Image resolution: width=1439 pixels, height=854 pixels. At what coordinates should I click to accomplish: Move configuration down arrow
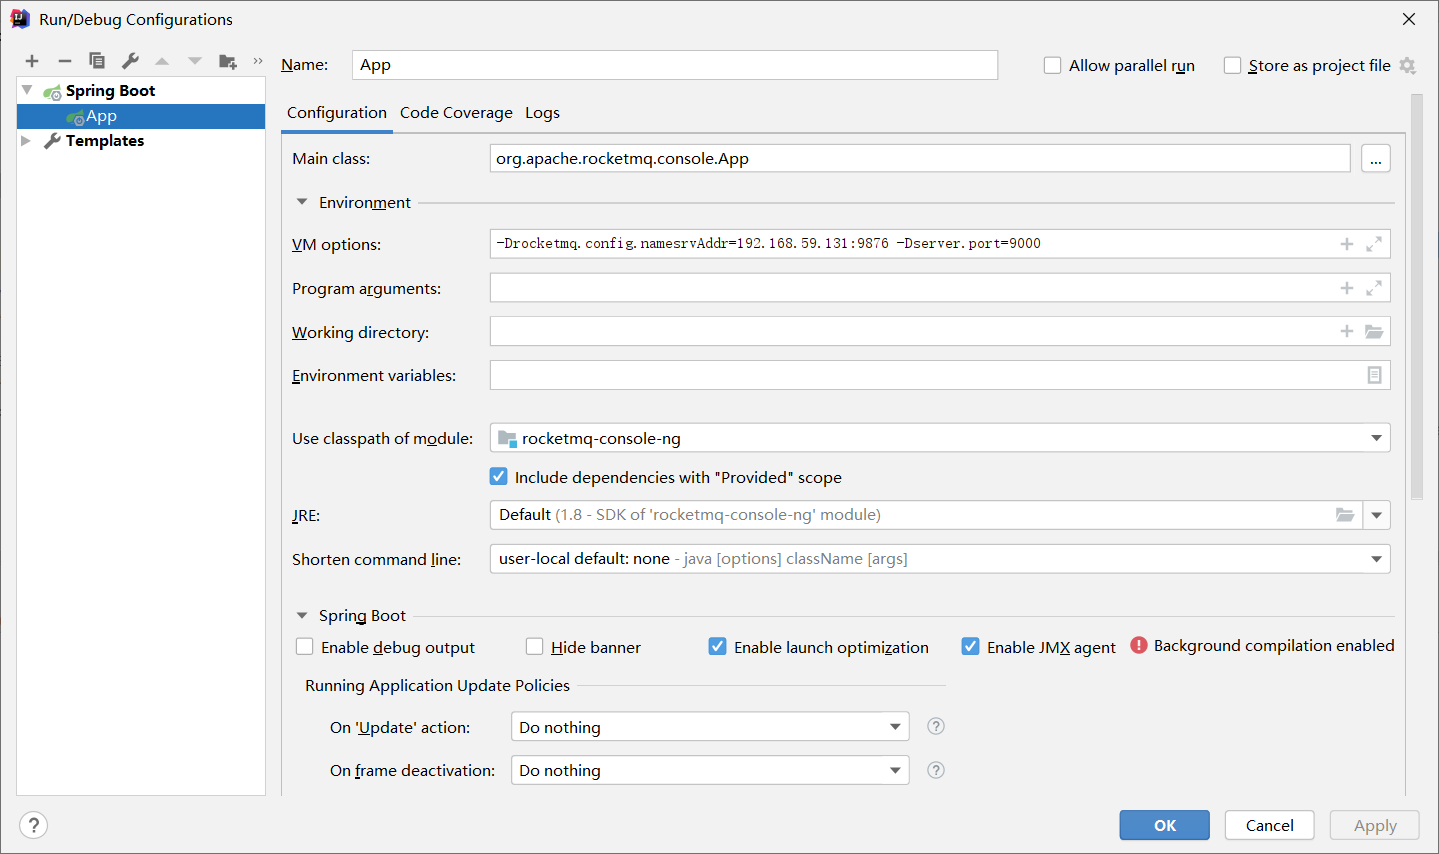point(195,61)
